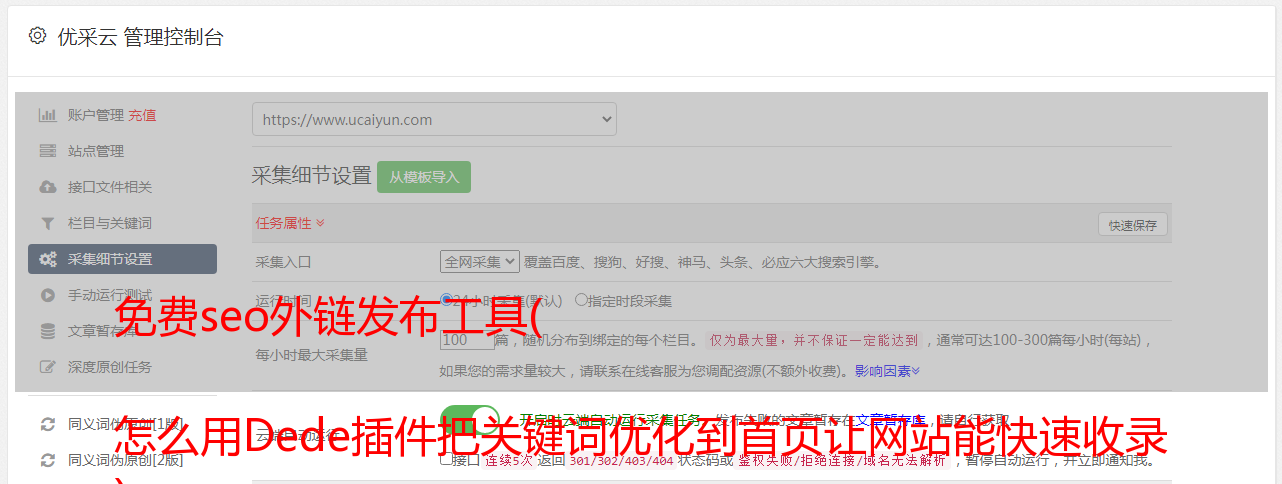Click the refresh icon for 同义词伪原创[1版]
Screen dimensions: 1282x484
pos(47,424)
